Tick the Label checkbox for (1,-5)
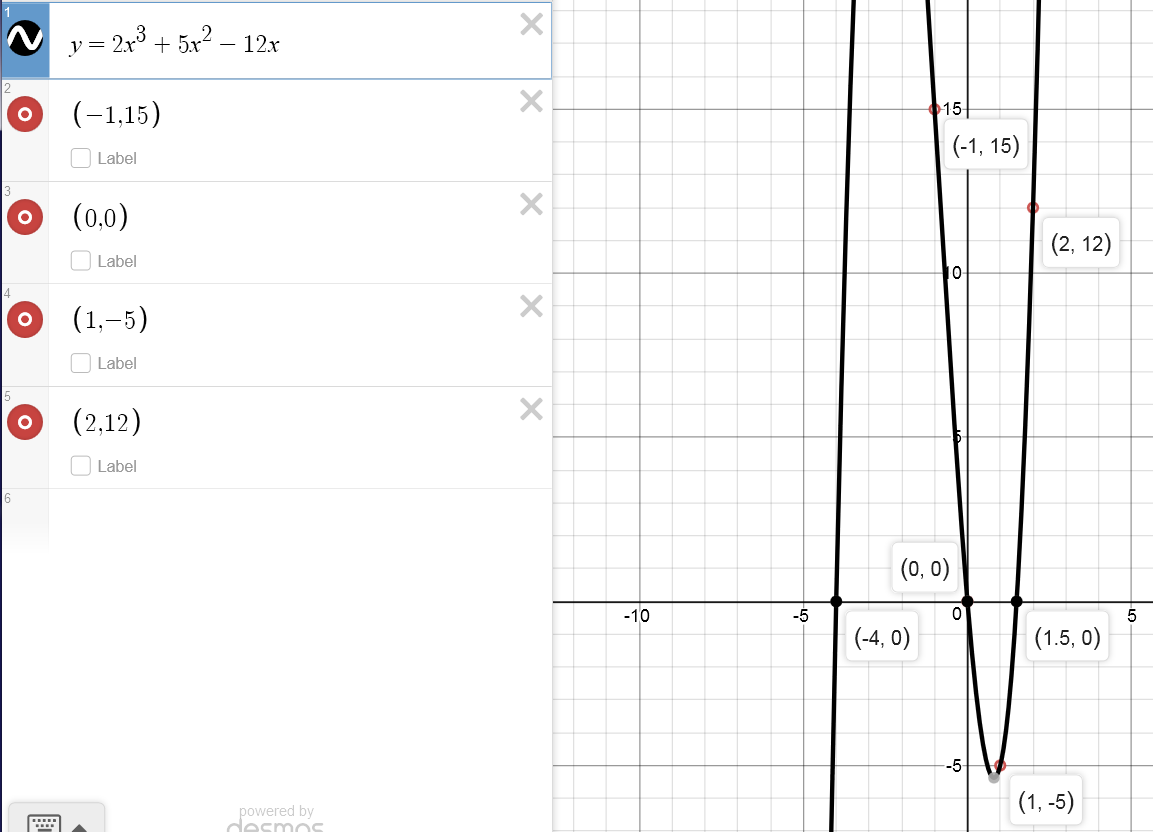The width and height of the screenshot is (1153, 832). click(81, 363)
